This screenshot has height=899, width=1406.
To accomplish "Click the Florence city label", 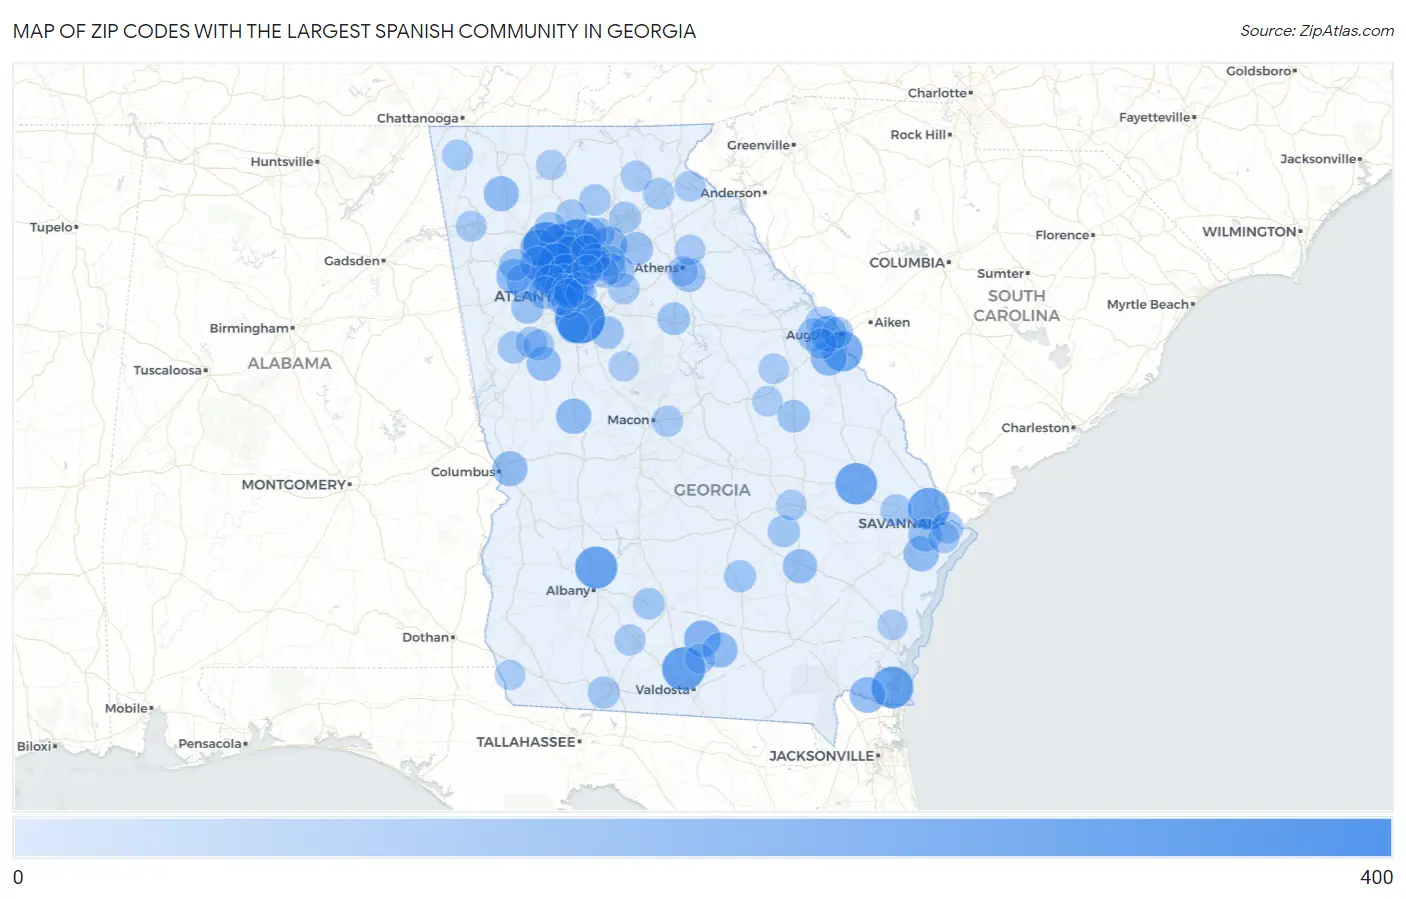I will (x=1065, y=236).
